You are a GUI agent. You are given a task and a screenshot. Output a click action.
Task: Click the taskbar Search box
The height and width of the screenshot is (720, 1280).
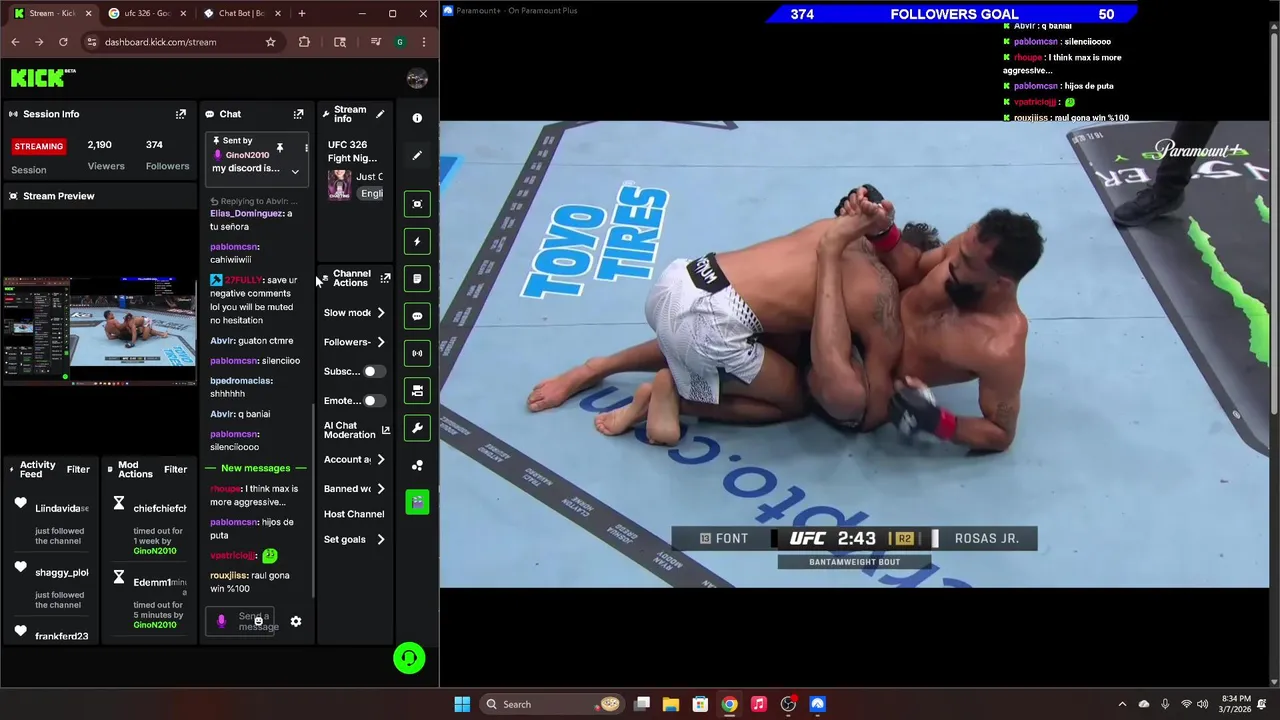[550, 704]
